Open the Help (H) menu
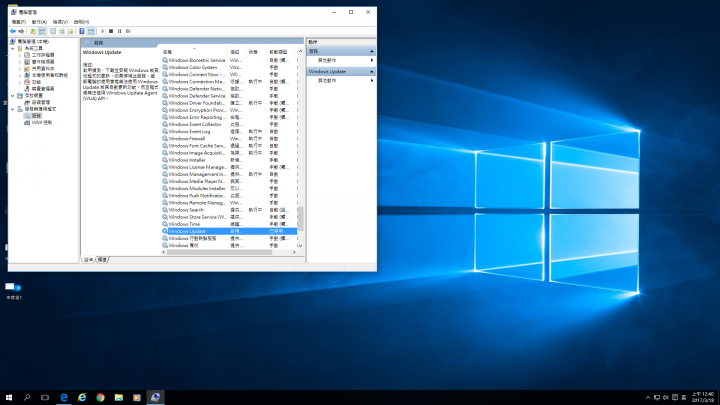Screen dimensions: 720x405 click(x=81, y=22)
